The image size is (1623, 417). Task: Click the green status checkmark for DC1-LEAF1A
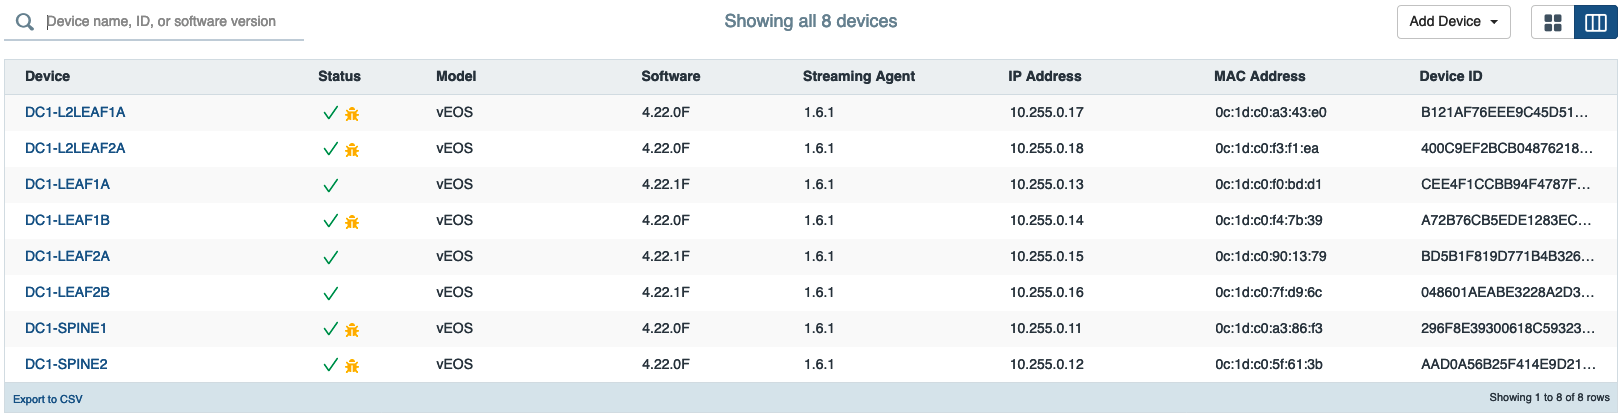pyautogui.click(x=331, y=185)
